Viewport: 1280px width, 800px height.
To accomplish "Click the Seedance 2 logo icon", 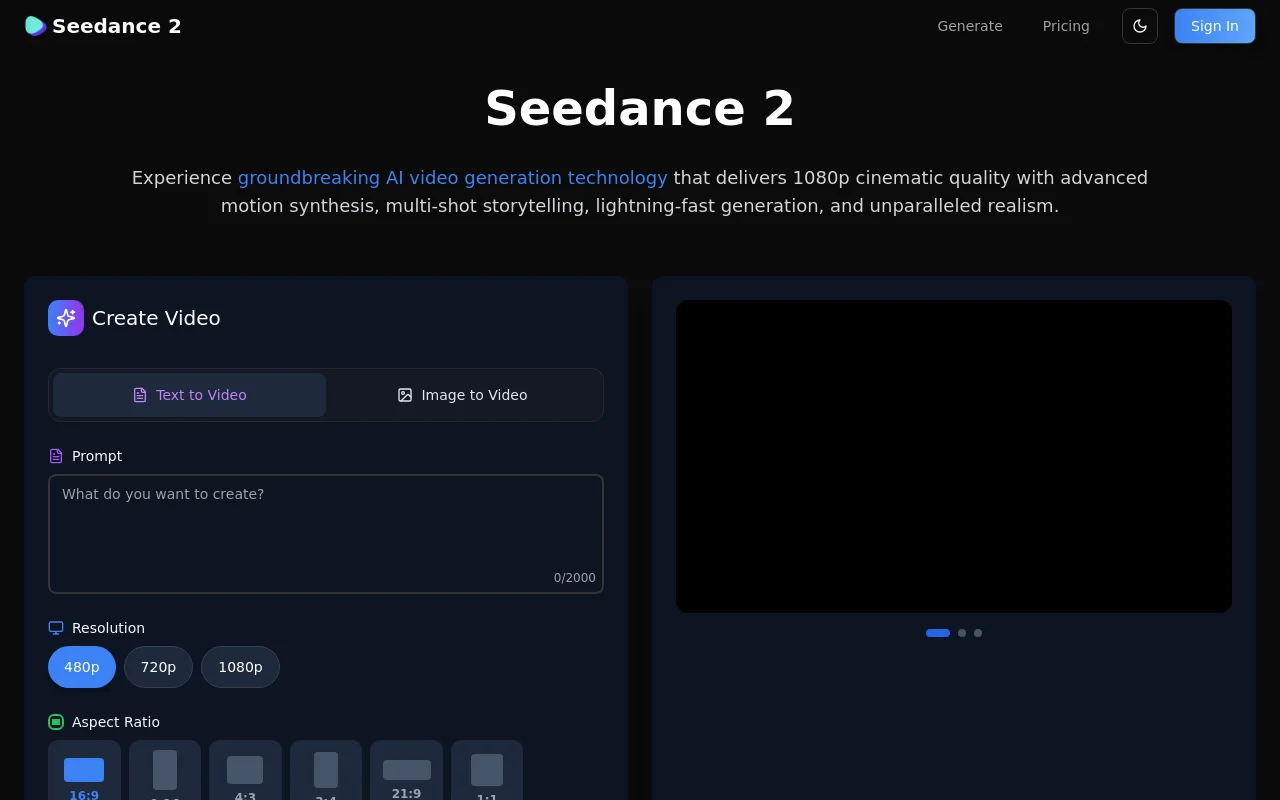I will pyautogui.click(x=35, y=26).
